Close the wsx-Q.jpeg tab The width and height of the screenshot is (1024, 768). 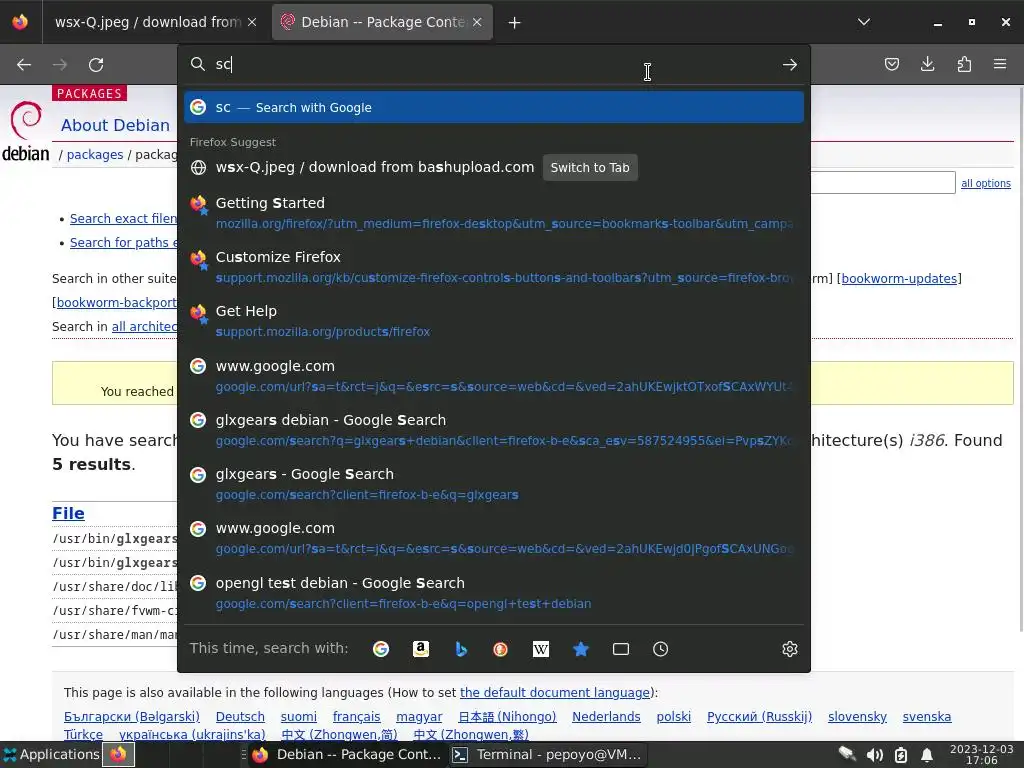(x=252, y=22)
